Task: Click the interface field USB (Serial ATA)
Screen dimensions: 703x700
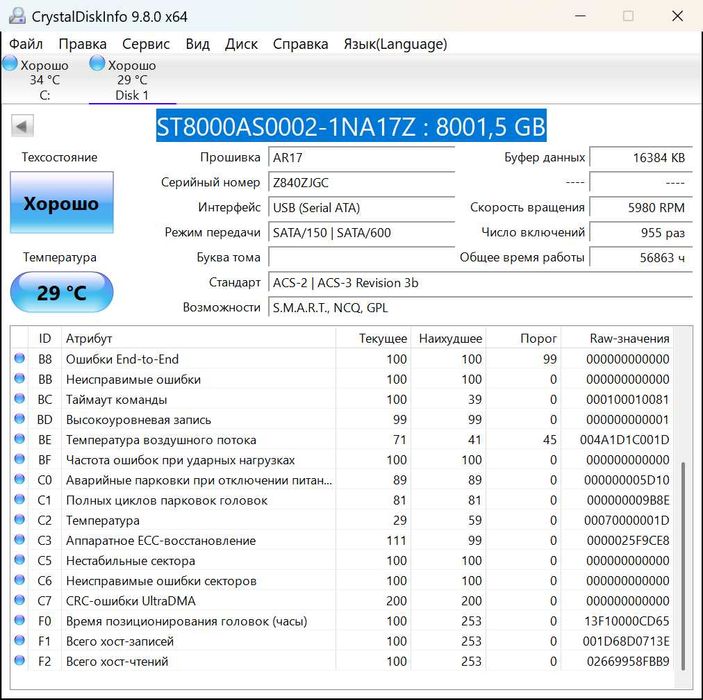Action: pos(361,208)
